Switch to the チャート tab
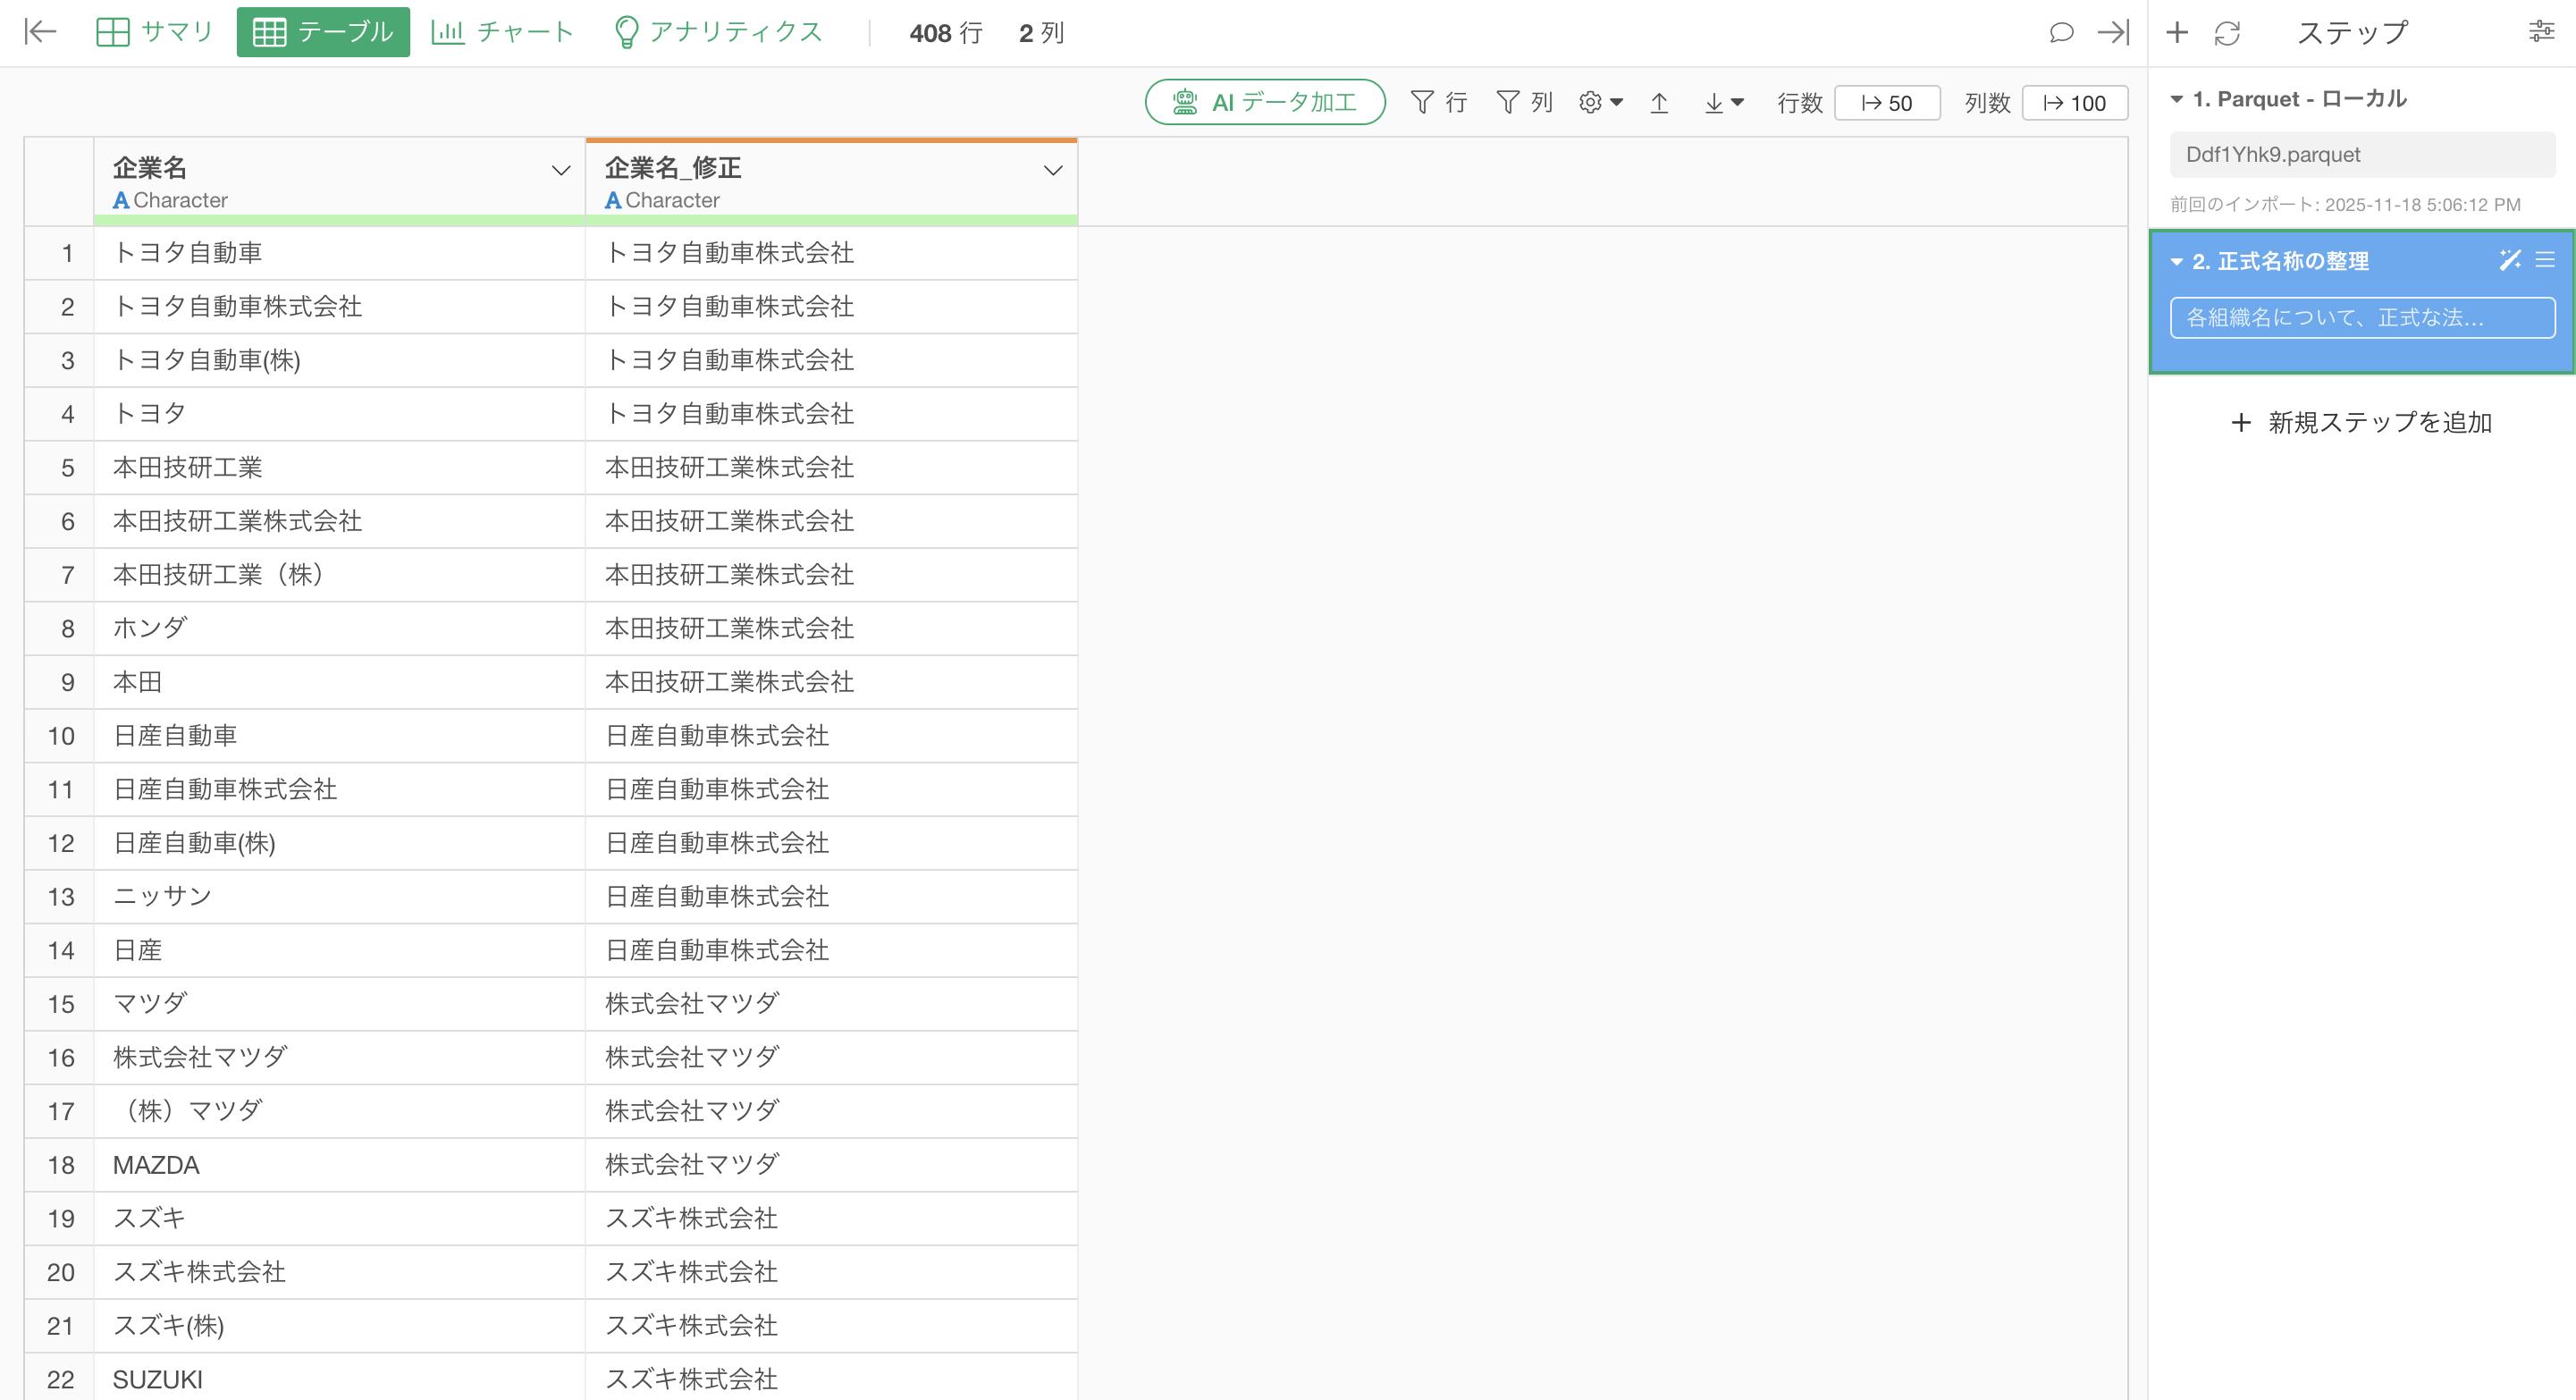This screenshot has height=1400, width=2576. coord(503,32)
